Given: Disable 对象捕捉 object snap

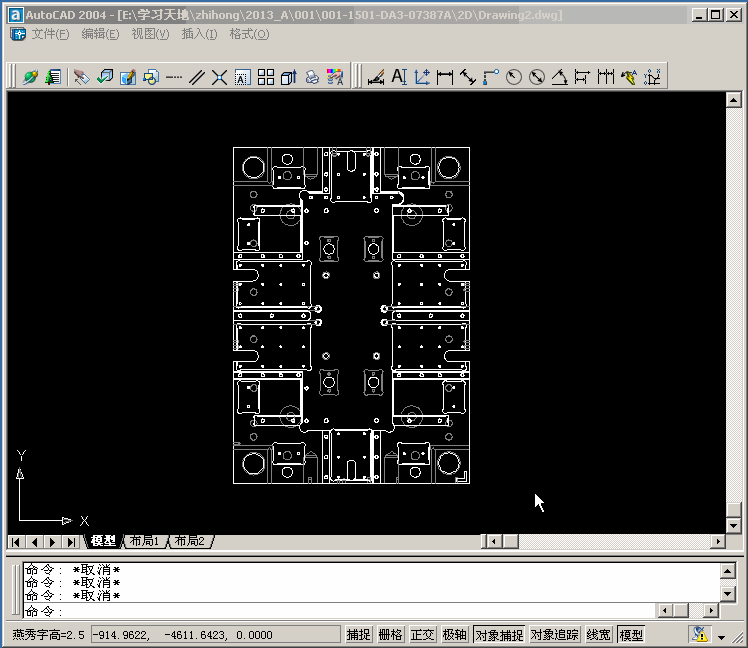Looking at the screenshot, I should [x=498, y=634].
